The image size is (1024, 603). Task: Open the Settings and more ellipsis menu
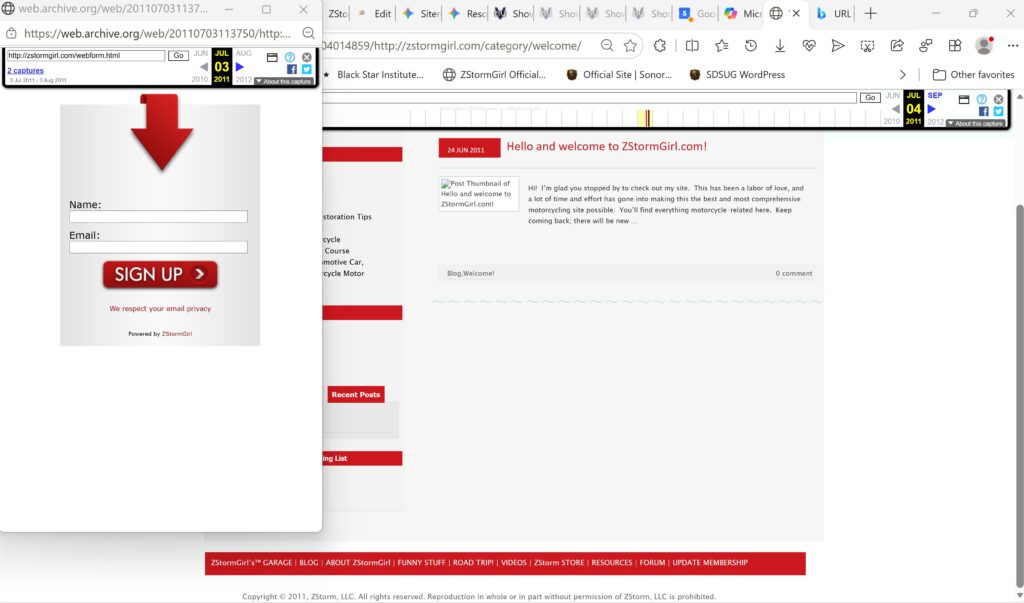(1013, 46)
